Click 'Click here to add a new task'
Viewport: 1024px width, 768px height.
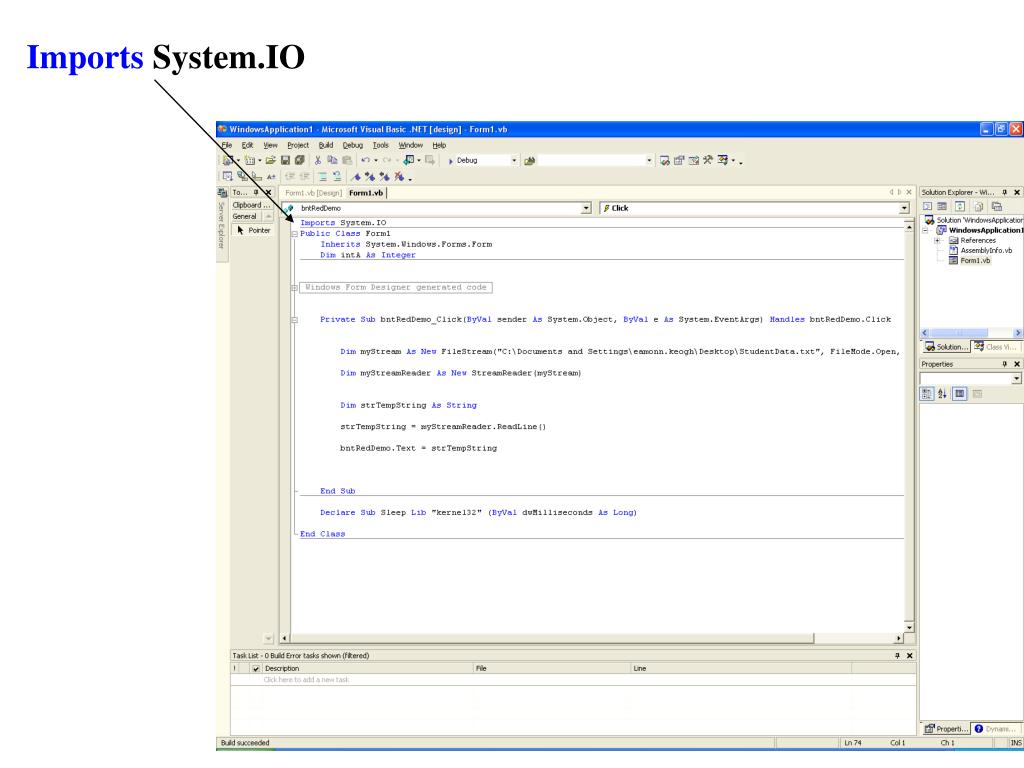pyautogui.click(x=306, y=680)
